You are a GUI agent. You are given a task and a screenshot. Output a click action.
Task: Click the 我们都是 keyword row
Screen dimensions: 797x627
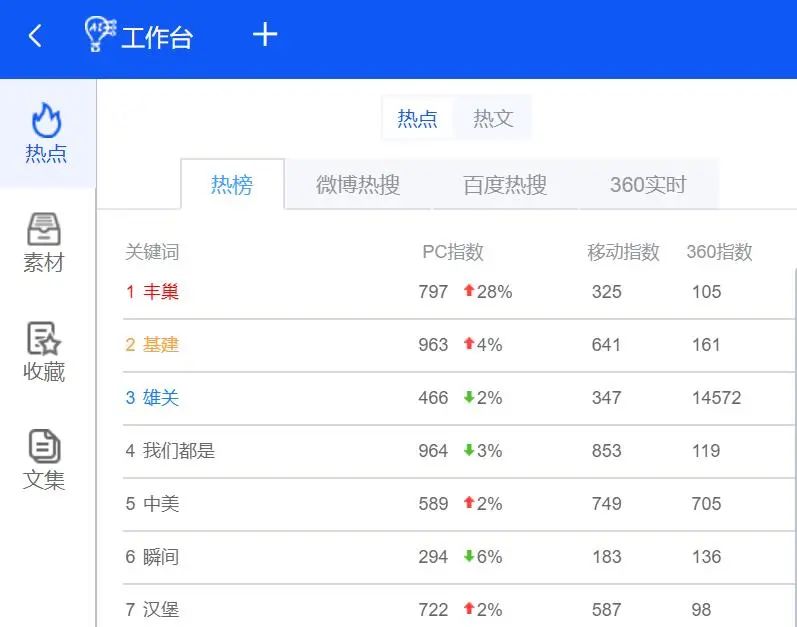tap(458, 451)
